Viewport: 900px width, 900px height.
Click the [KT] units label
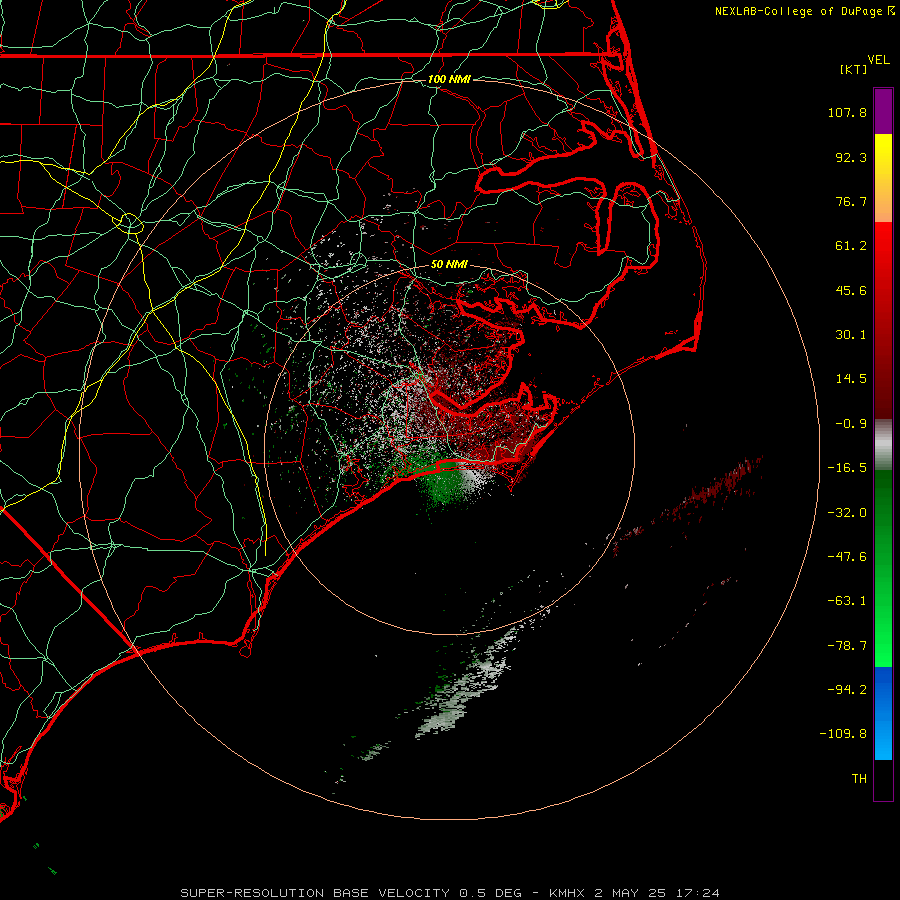click(x=854, y=69)
